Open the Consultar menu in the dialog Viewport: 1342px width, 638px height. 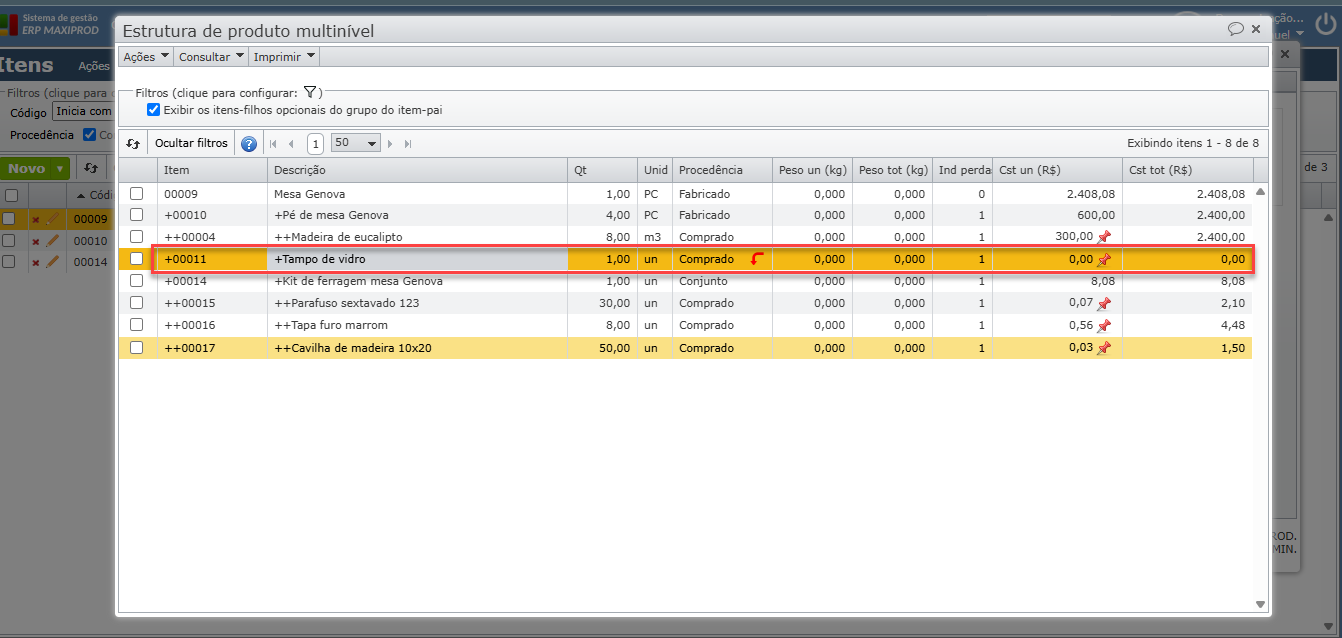click(211, 57)
